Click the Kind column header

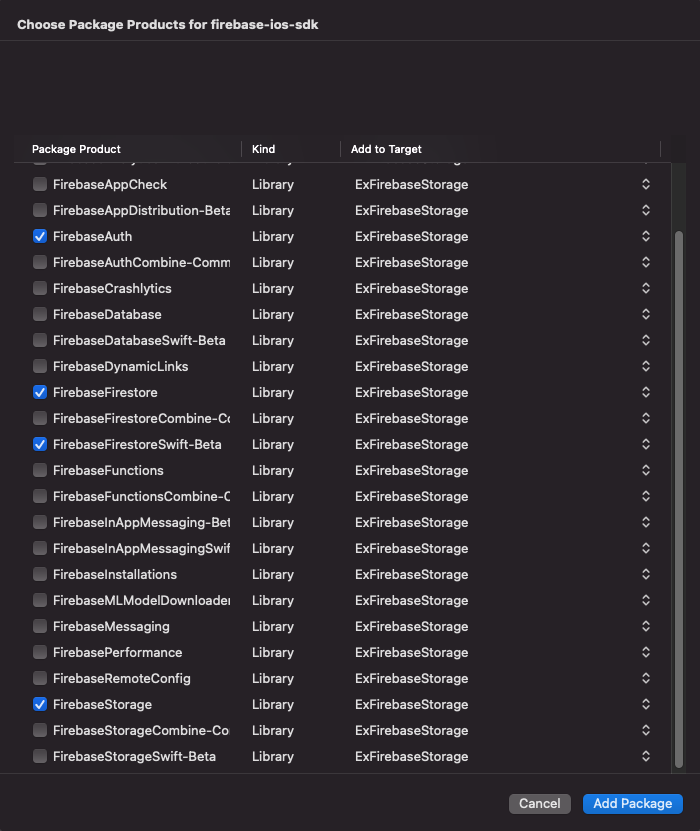(x=263, y=149)
